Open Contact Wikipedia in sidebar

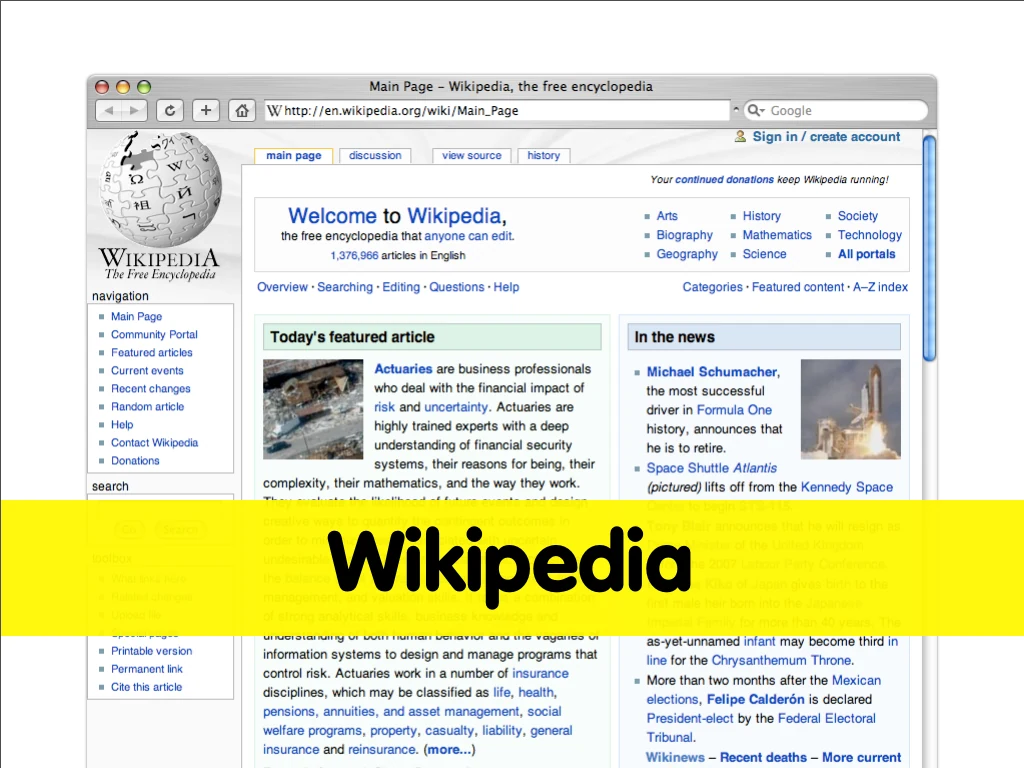coord(154,442)
